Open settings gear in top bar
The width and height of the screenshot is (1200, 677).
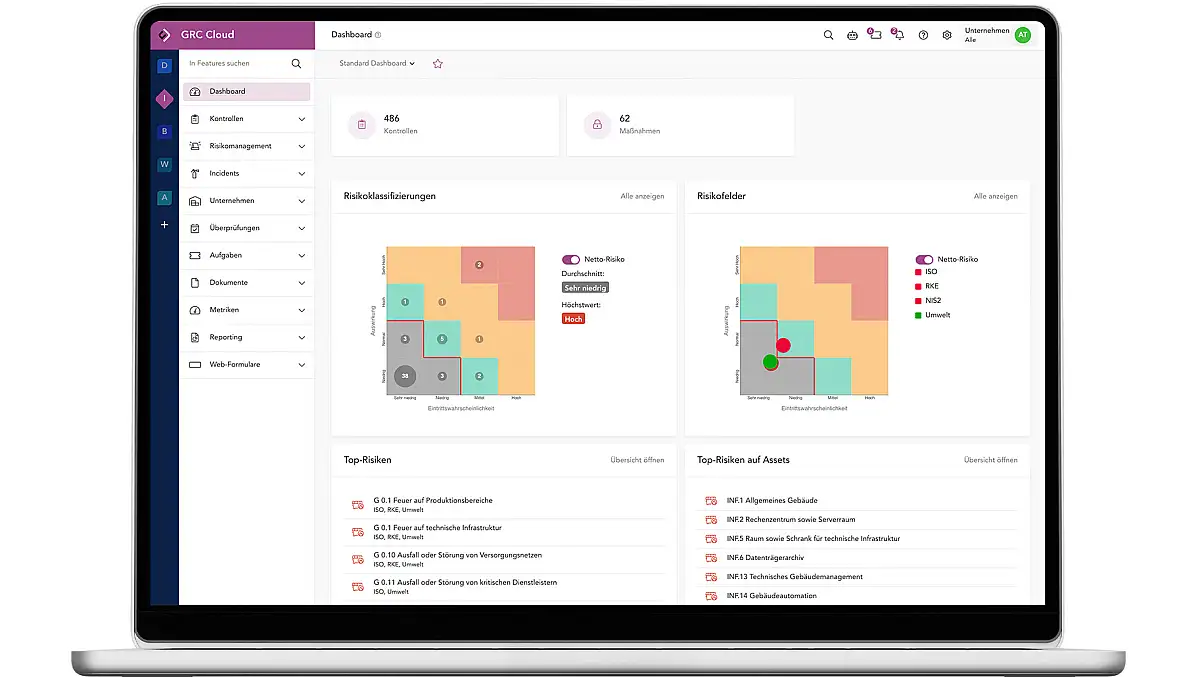click(x=945, y=35)
